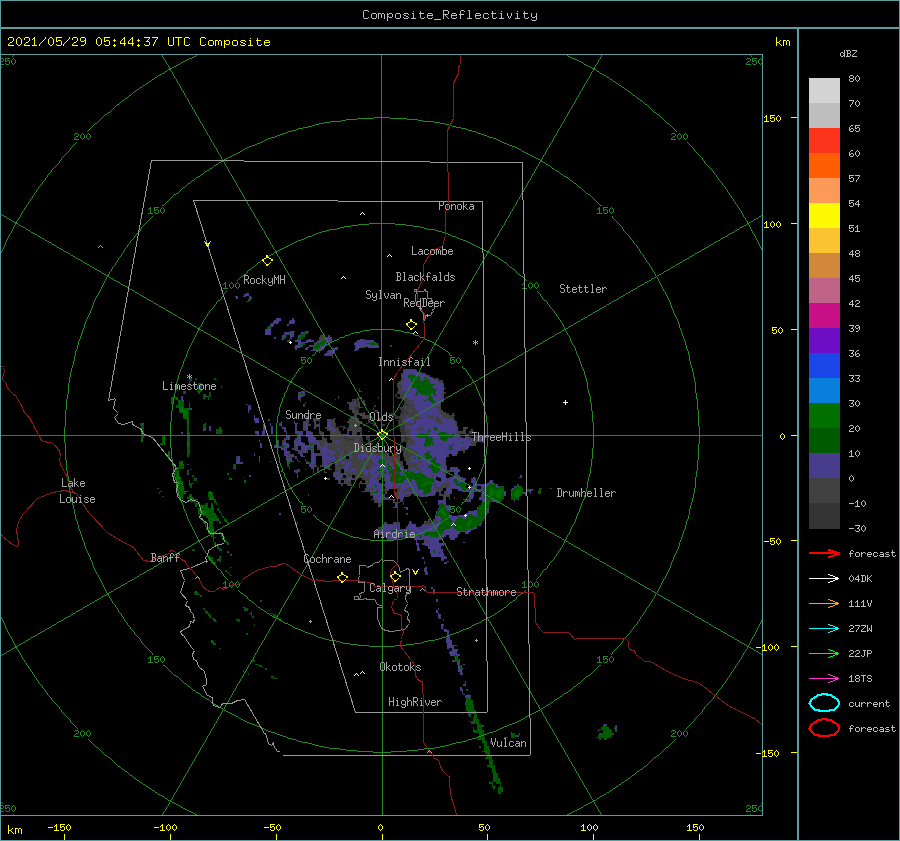
Task: Click the Drumheller city label
Action: point(586,493)
